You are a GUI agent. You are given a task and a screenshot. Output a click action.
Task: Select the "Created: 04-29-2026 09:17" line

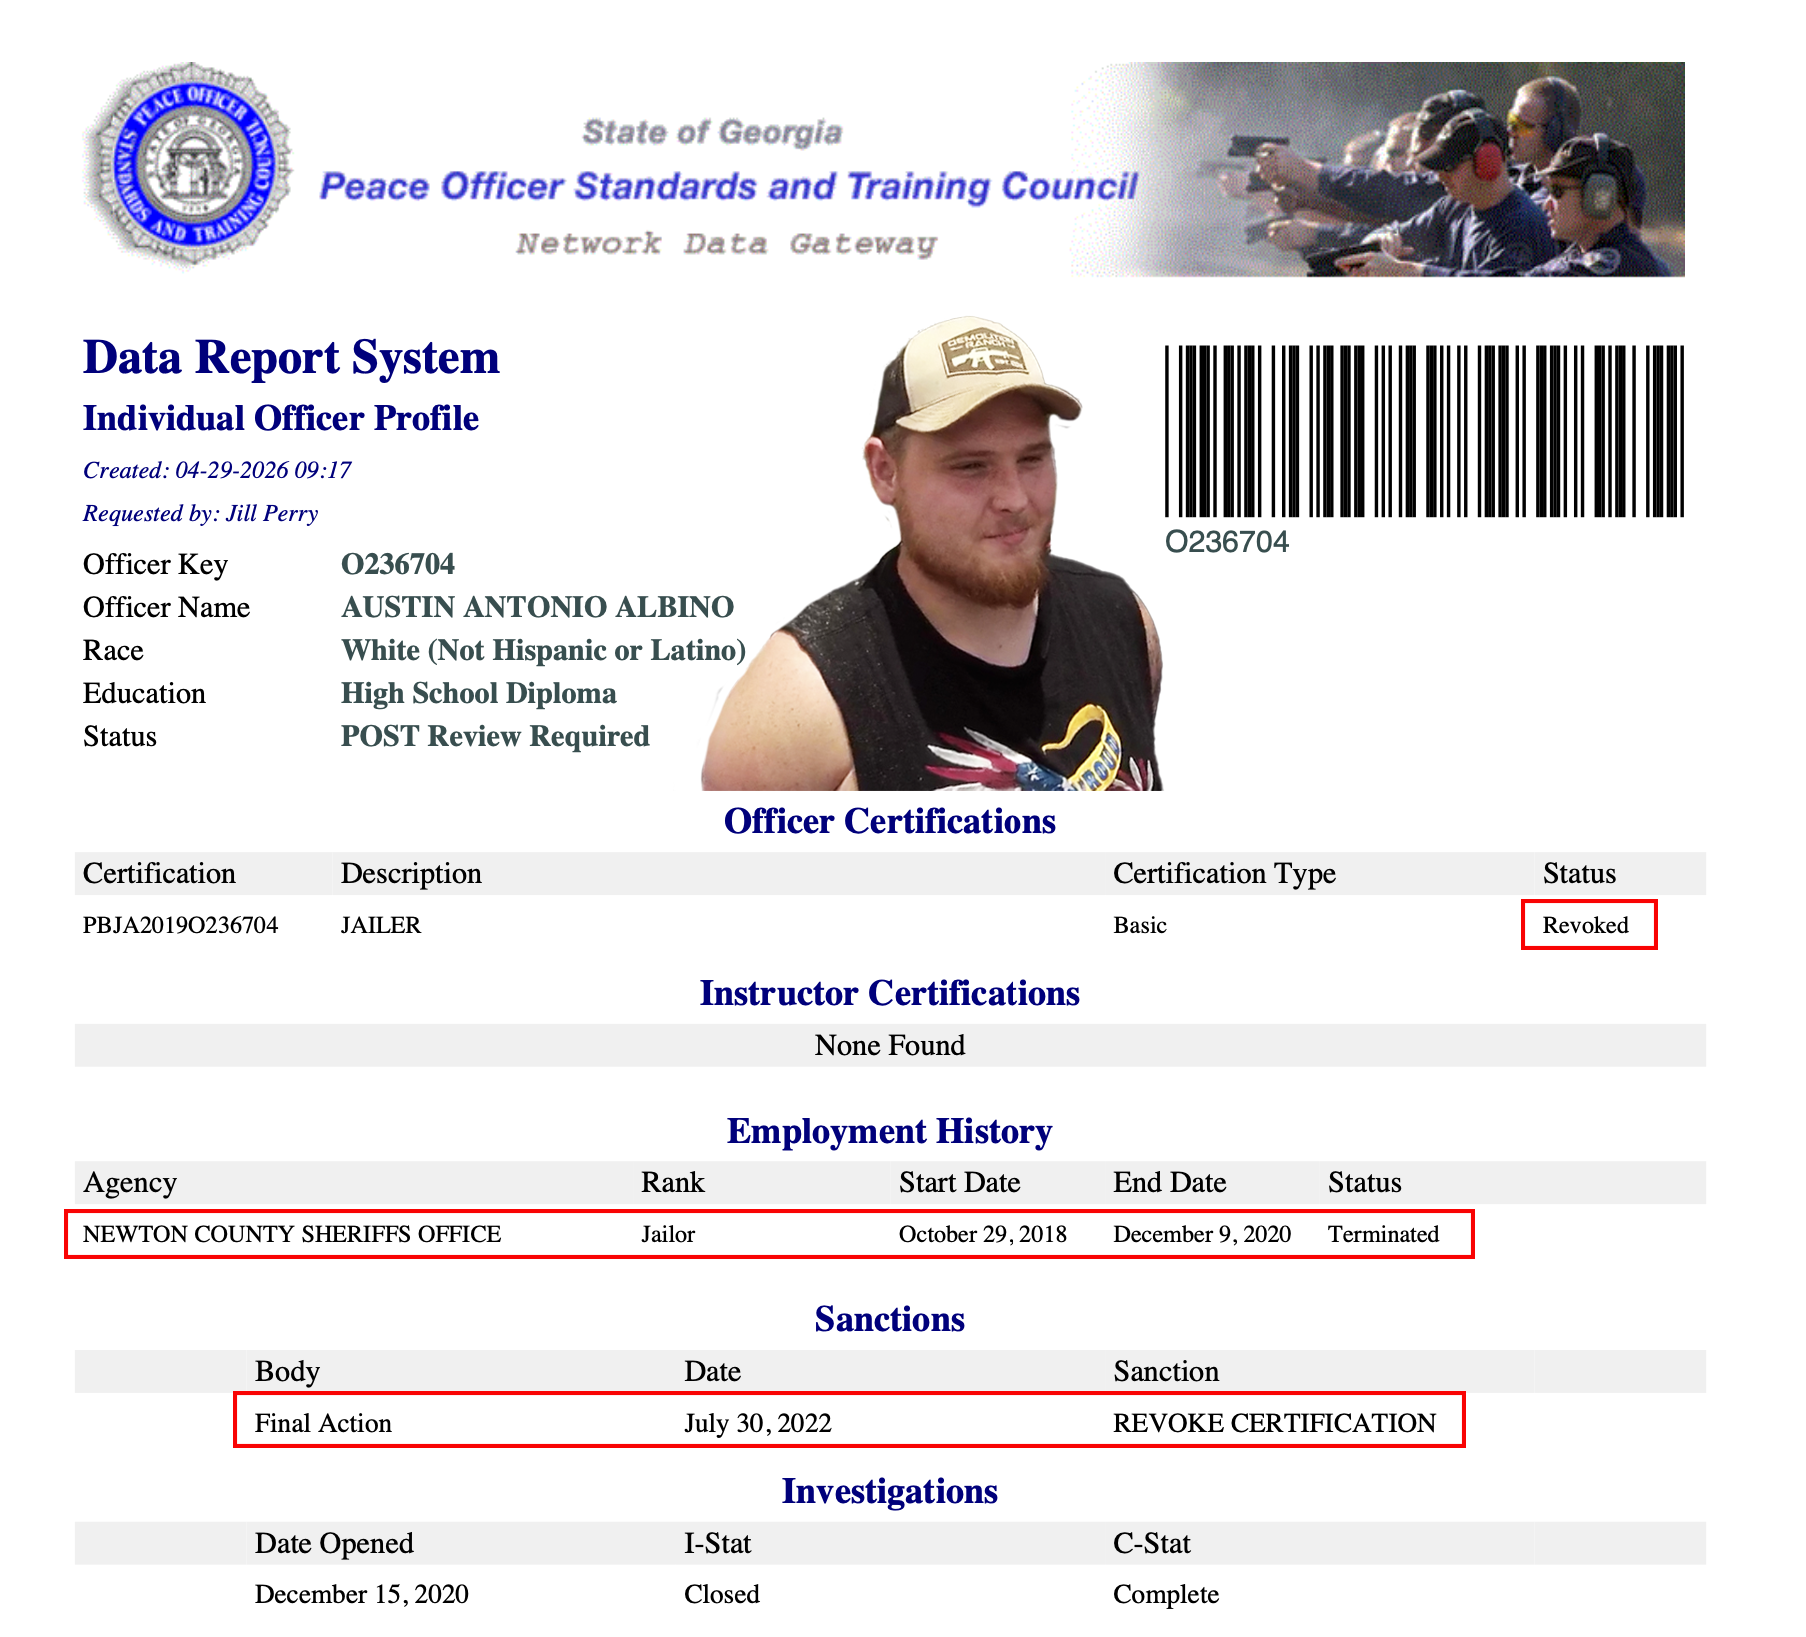tap(217, 470)
